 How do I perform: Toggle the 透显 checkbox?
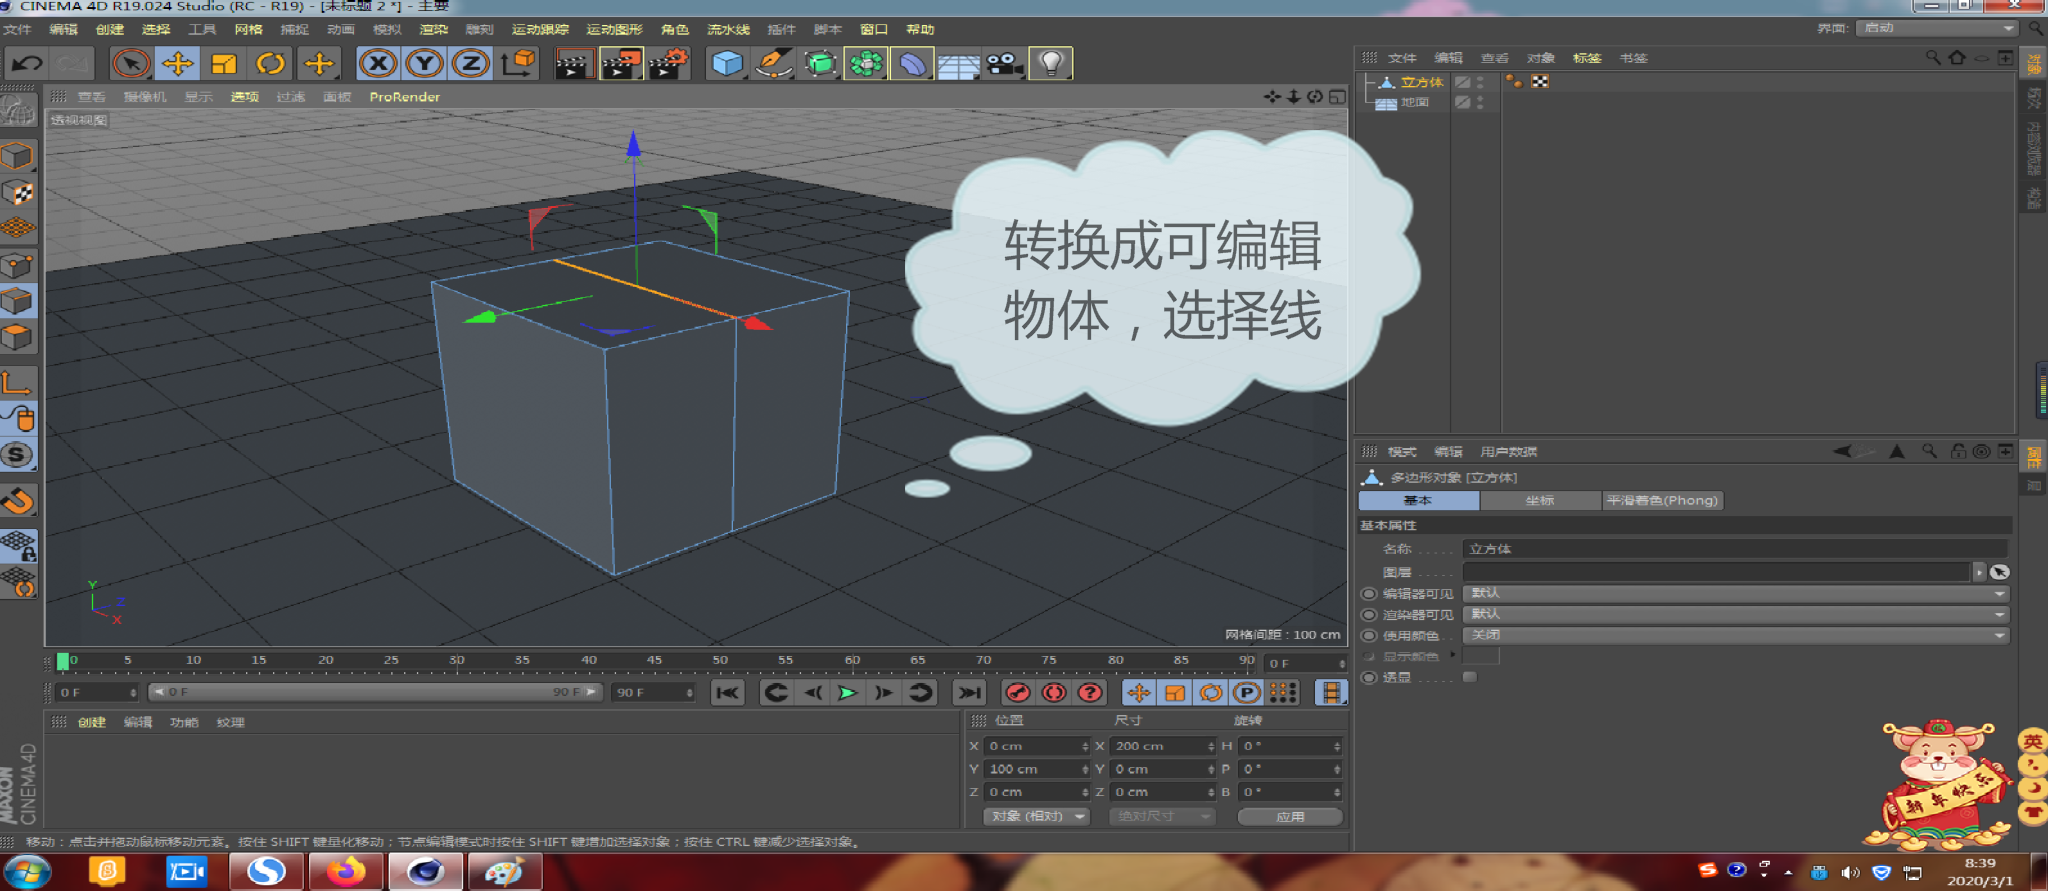click(1469, 677)
